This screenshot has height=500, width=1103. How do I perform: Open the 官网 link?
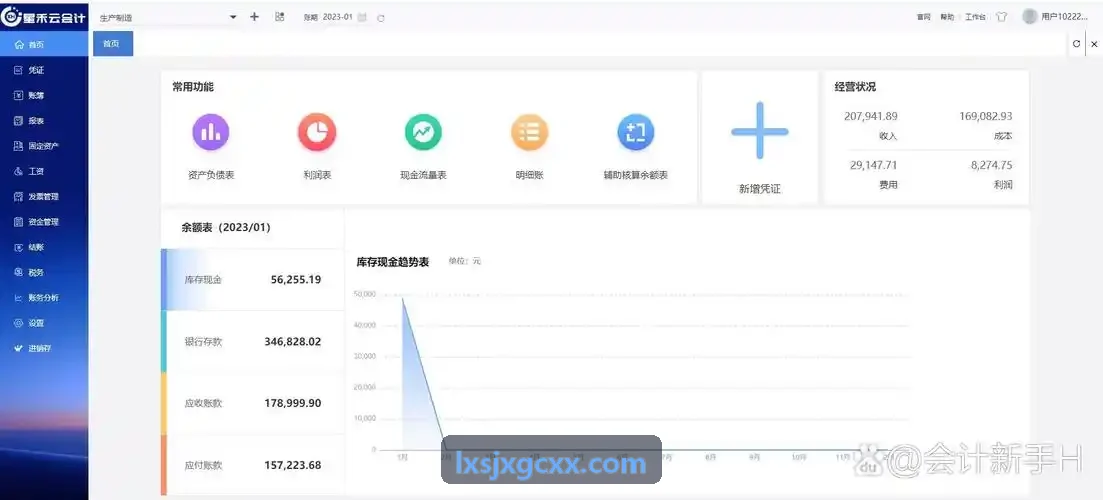pos(924,18)
